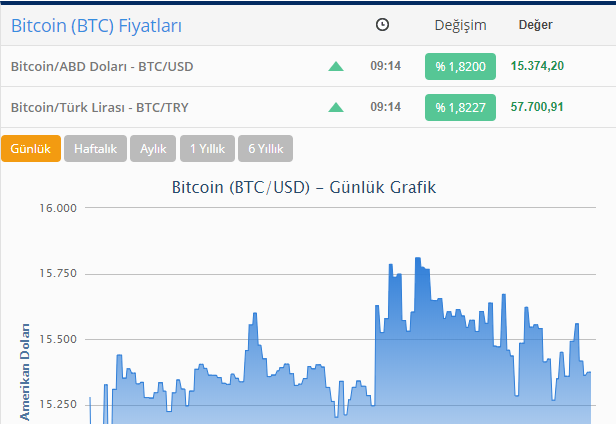
Task: Click the chart title Bitcoin (BTC/USD) – Günlük Grafik
Action: [x=304, y=187]
